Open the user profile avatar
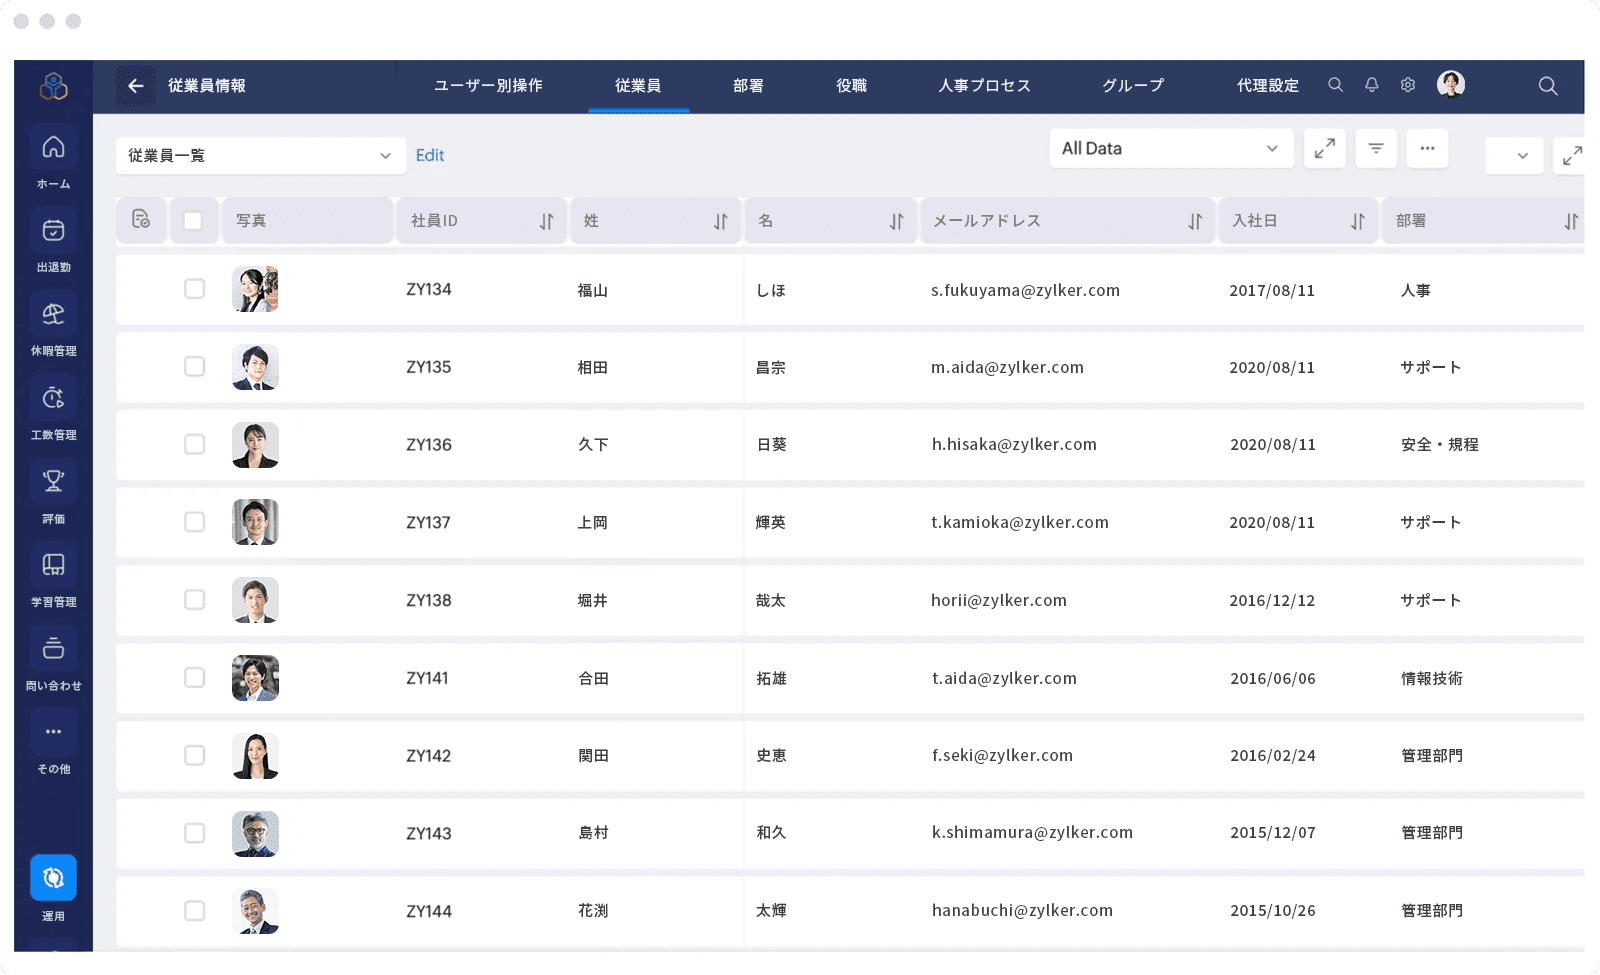This screenshot has height=975, width=1600. pyautogui.click(x=1451, y=85)
